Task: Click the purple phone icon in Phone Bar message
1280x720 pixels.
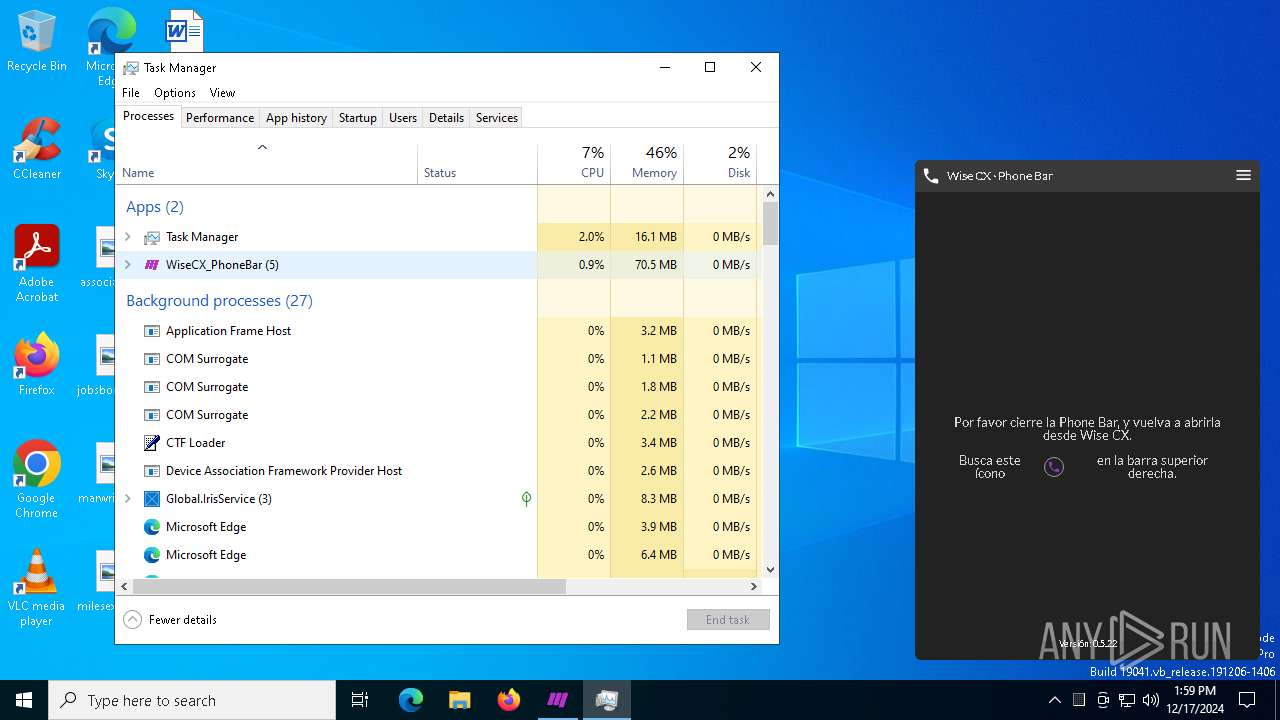Action: pyautogui.click(x=1054, y=467)
